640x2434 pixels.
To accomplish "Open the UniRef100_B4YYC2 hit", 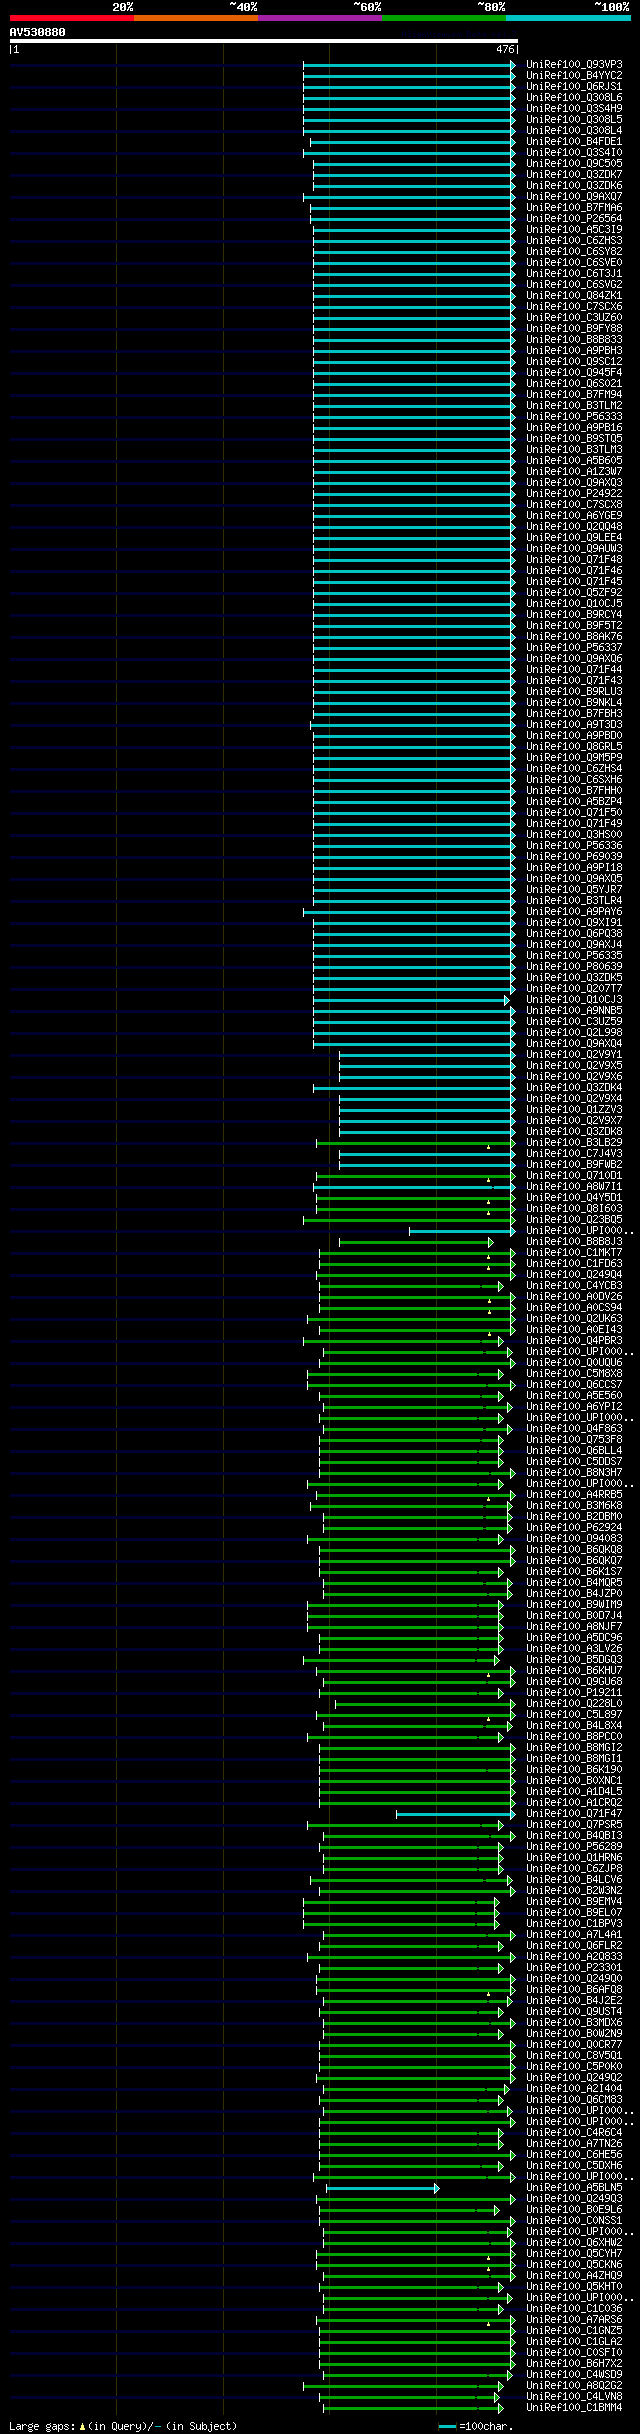I will (x=574, y=75).
